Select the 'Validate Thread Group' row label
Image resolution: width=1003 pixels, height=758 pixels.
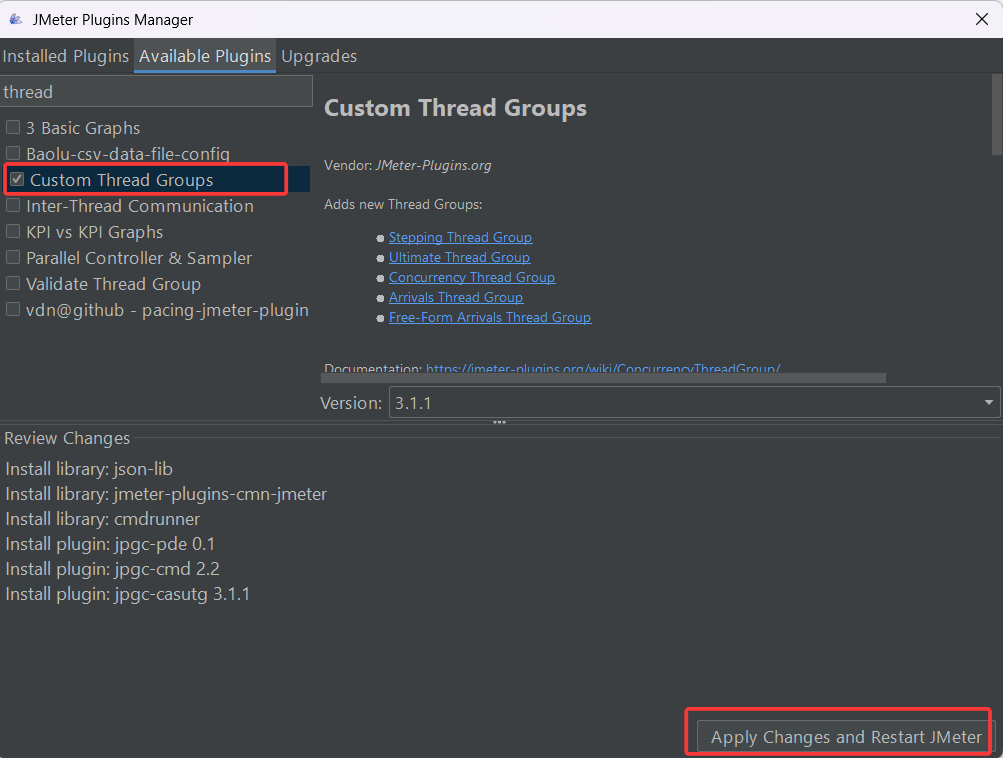click(x=113, y=284)
